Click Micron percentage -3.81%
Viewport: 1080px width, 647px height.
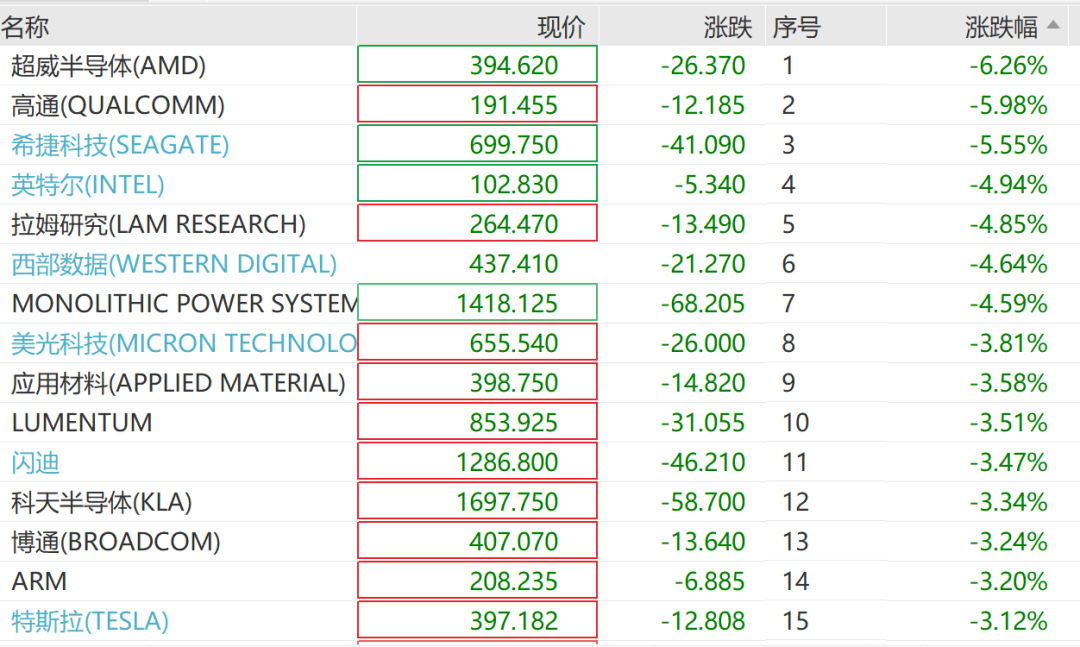(x=1008, y=343)
